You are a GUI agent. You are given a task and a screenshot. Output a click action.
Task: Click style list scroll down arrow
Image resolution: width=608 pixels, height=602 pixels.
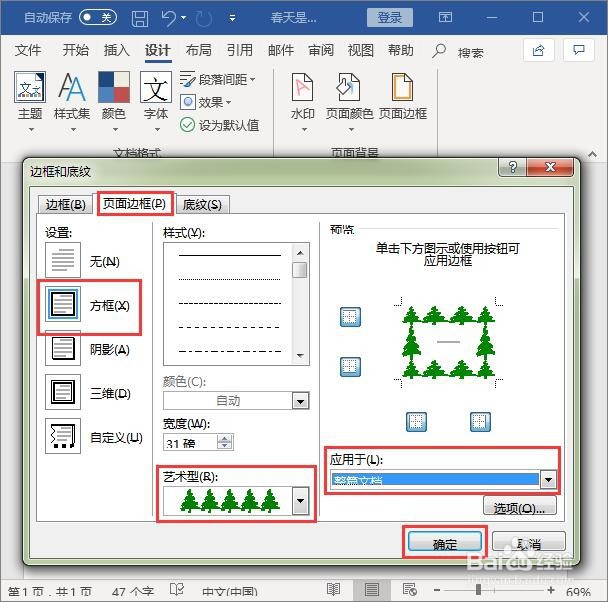pyautogui.click(x=300, y=355)
